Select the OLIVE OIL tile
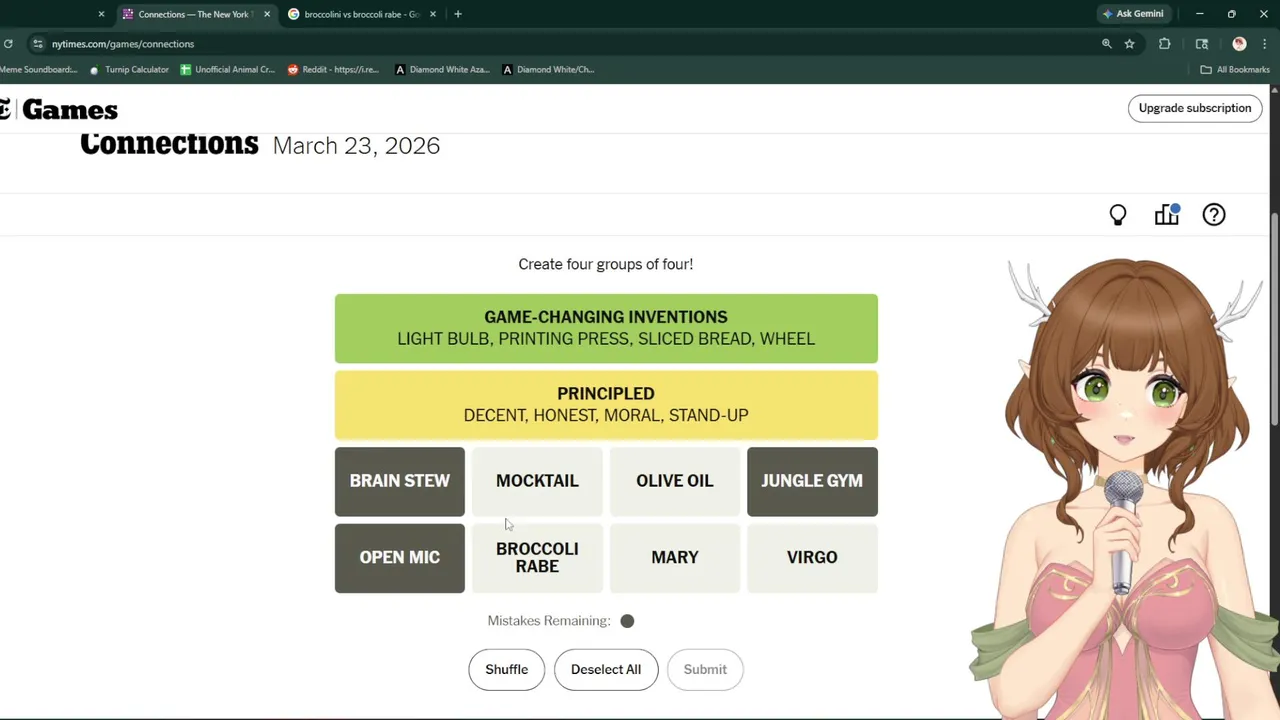This screenshot has height=720, width=1280. (x=675, y=481)
